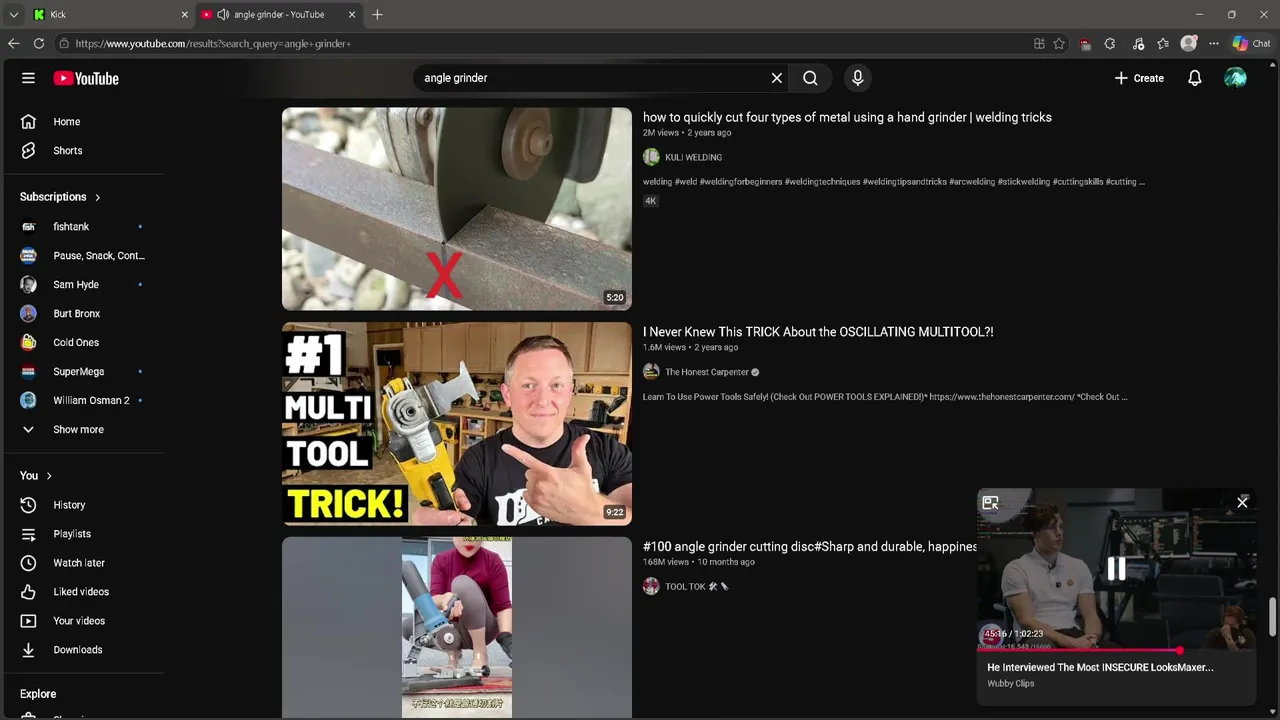Add page to favorites star
Viewport: 1280px width, 720px height.
(1059, 44)
